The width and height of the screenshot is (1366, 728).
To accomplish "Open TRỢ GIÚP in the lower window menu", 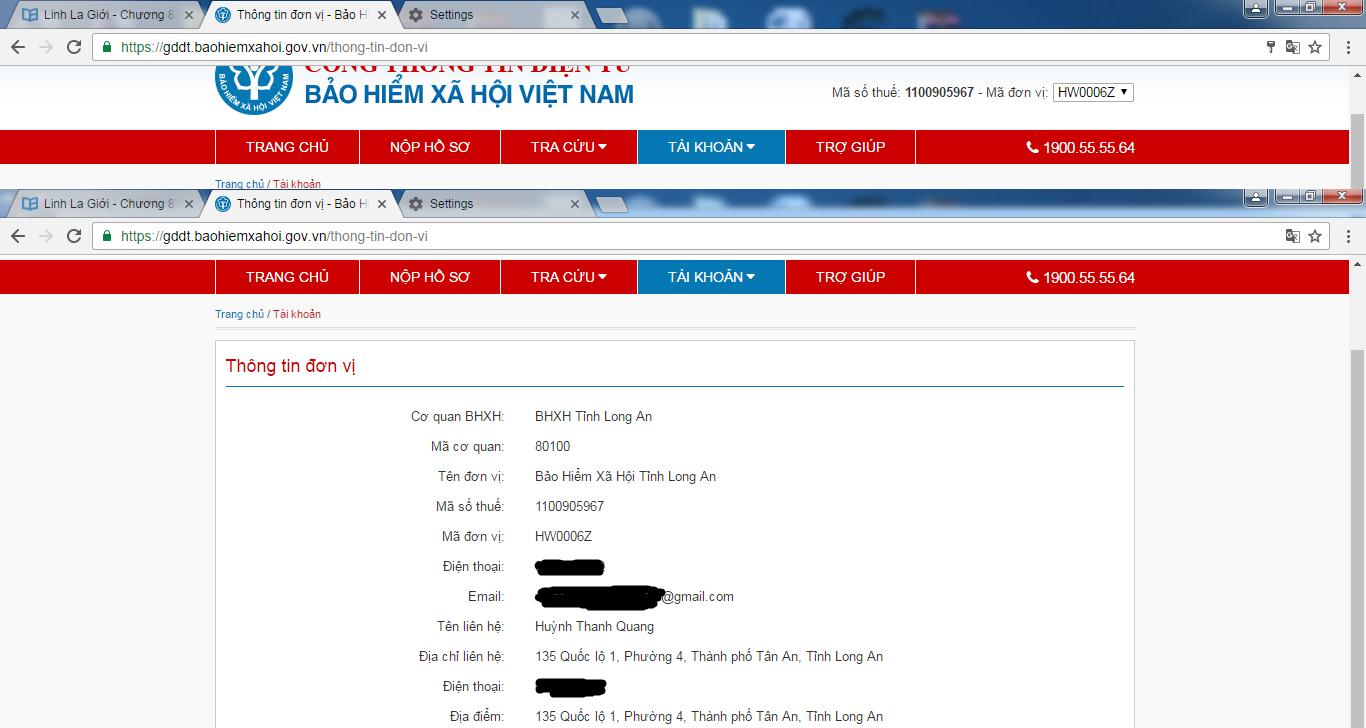I will (x=850, y=277).
